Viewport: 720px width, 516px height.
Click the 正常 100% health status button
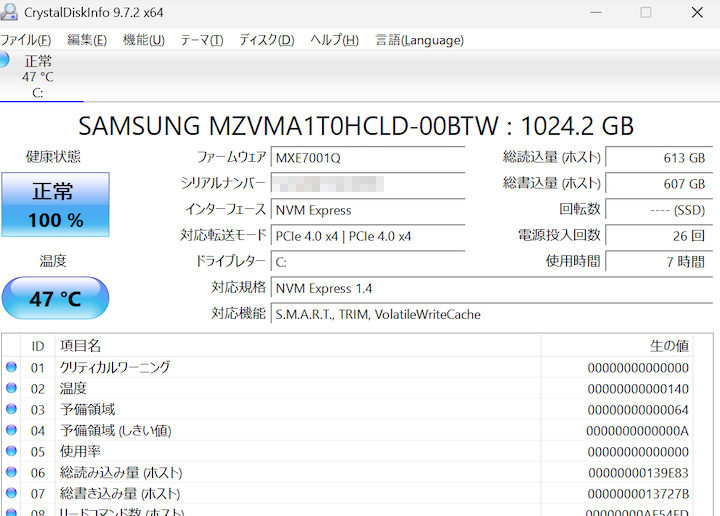[55, 205]
